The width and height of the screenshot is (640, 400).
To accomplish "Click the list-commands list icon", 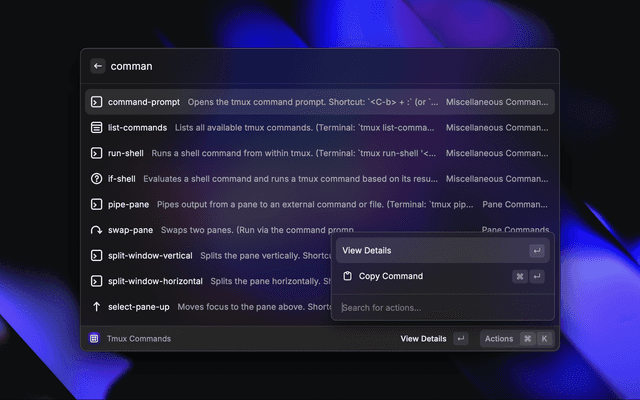I will tap(96, 128).
